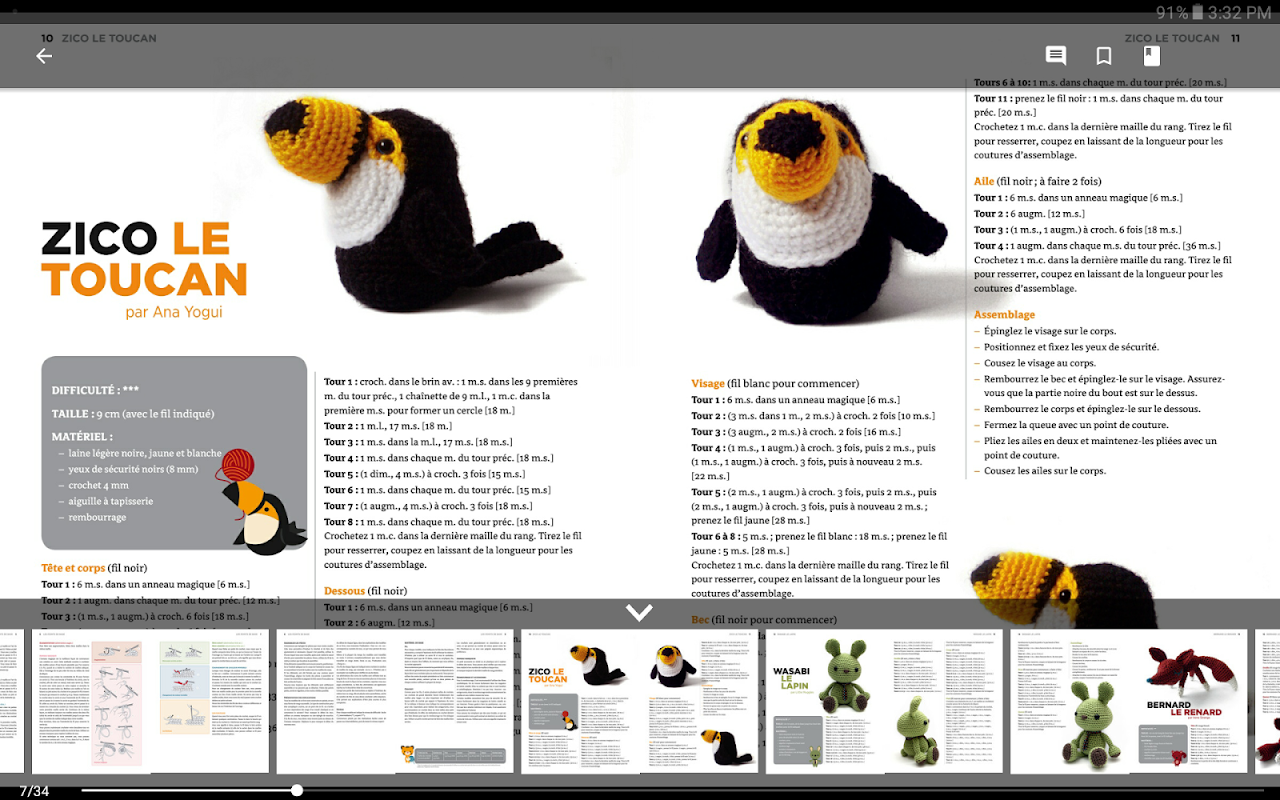Tap the 'MATÉRIEL :' heading in grey box

82,437
